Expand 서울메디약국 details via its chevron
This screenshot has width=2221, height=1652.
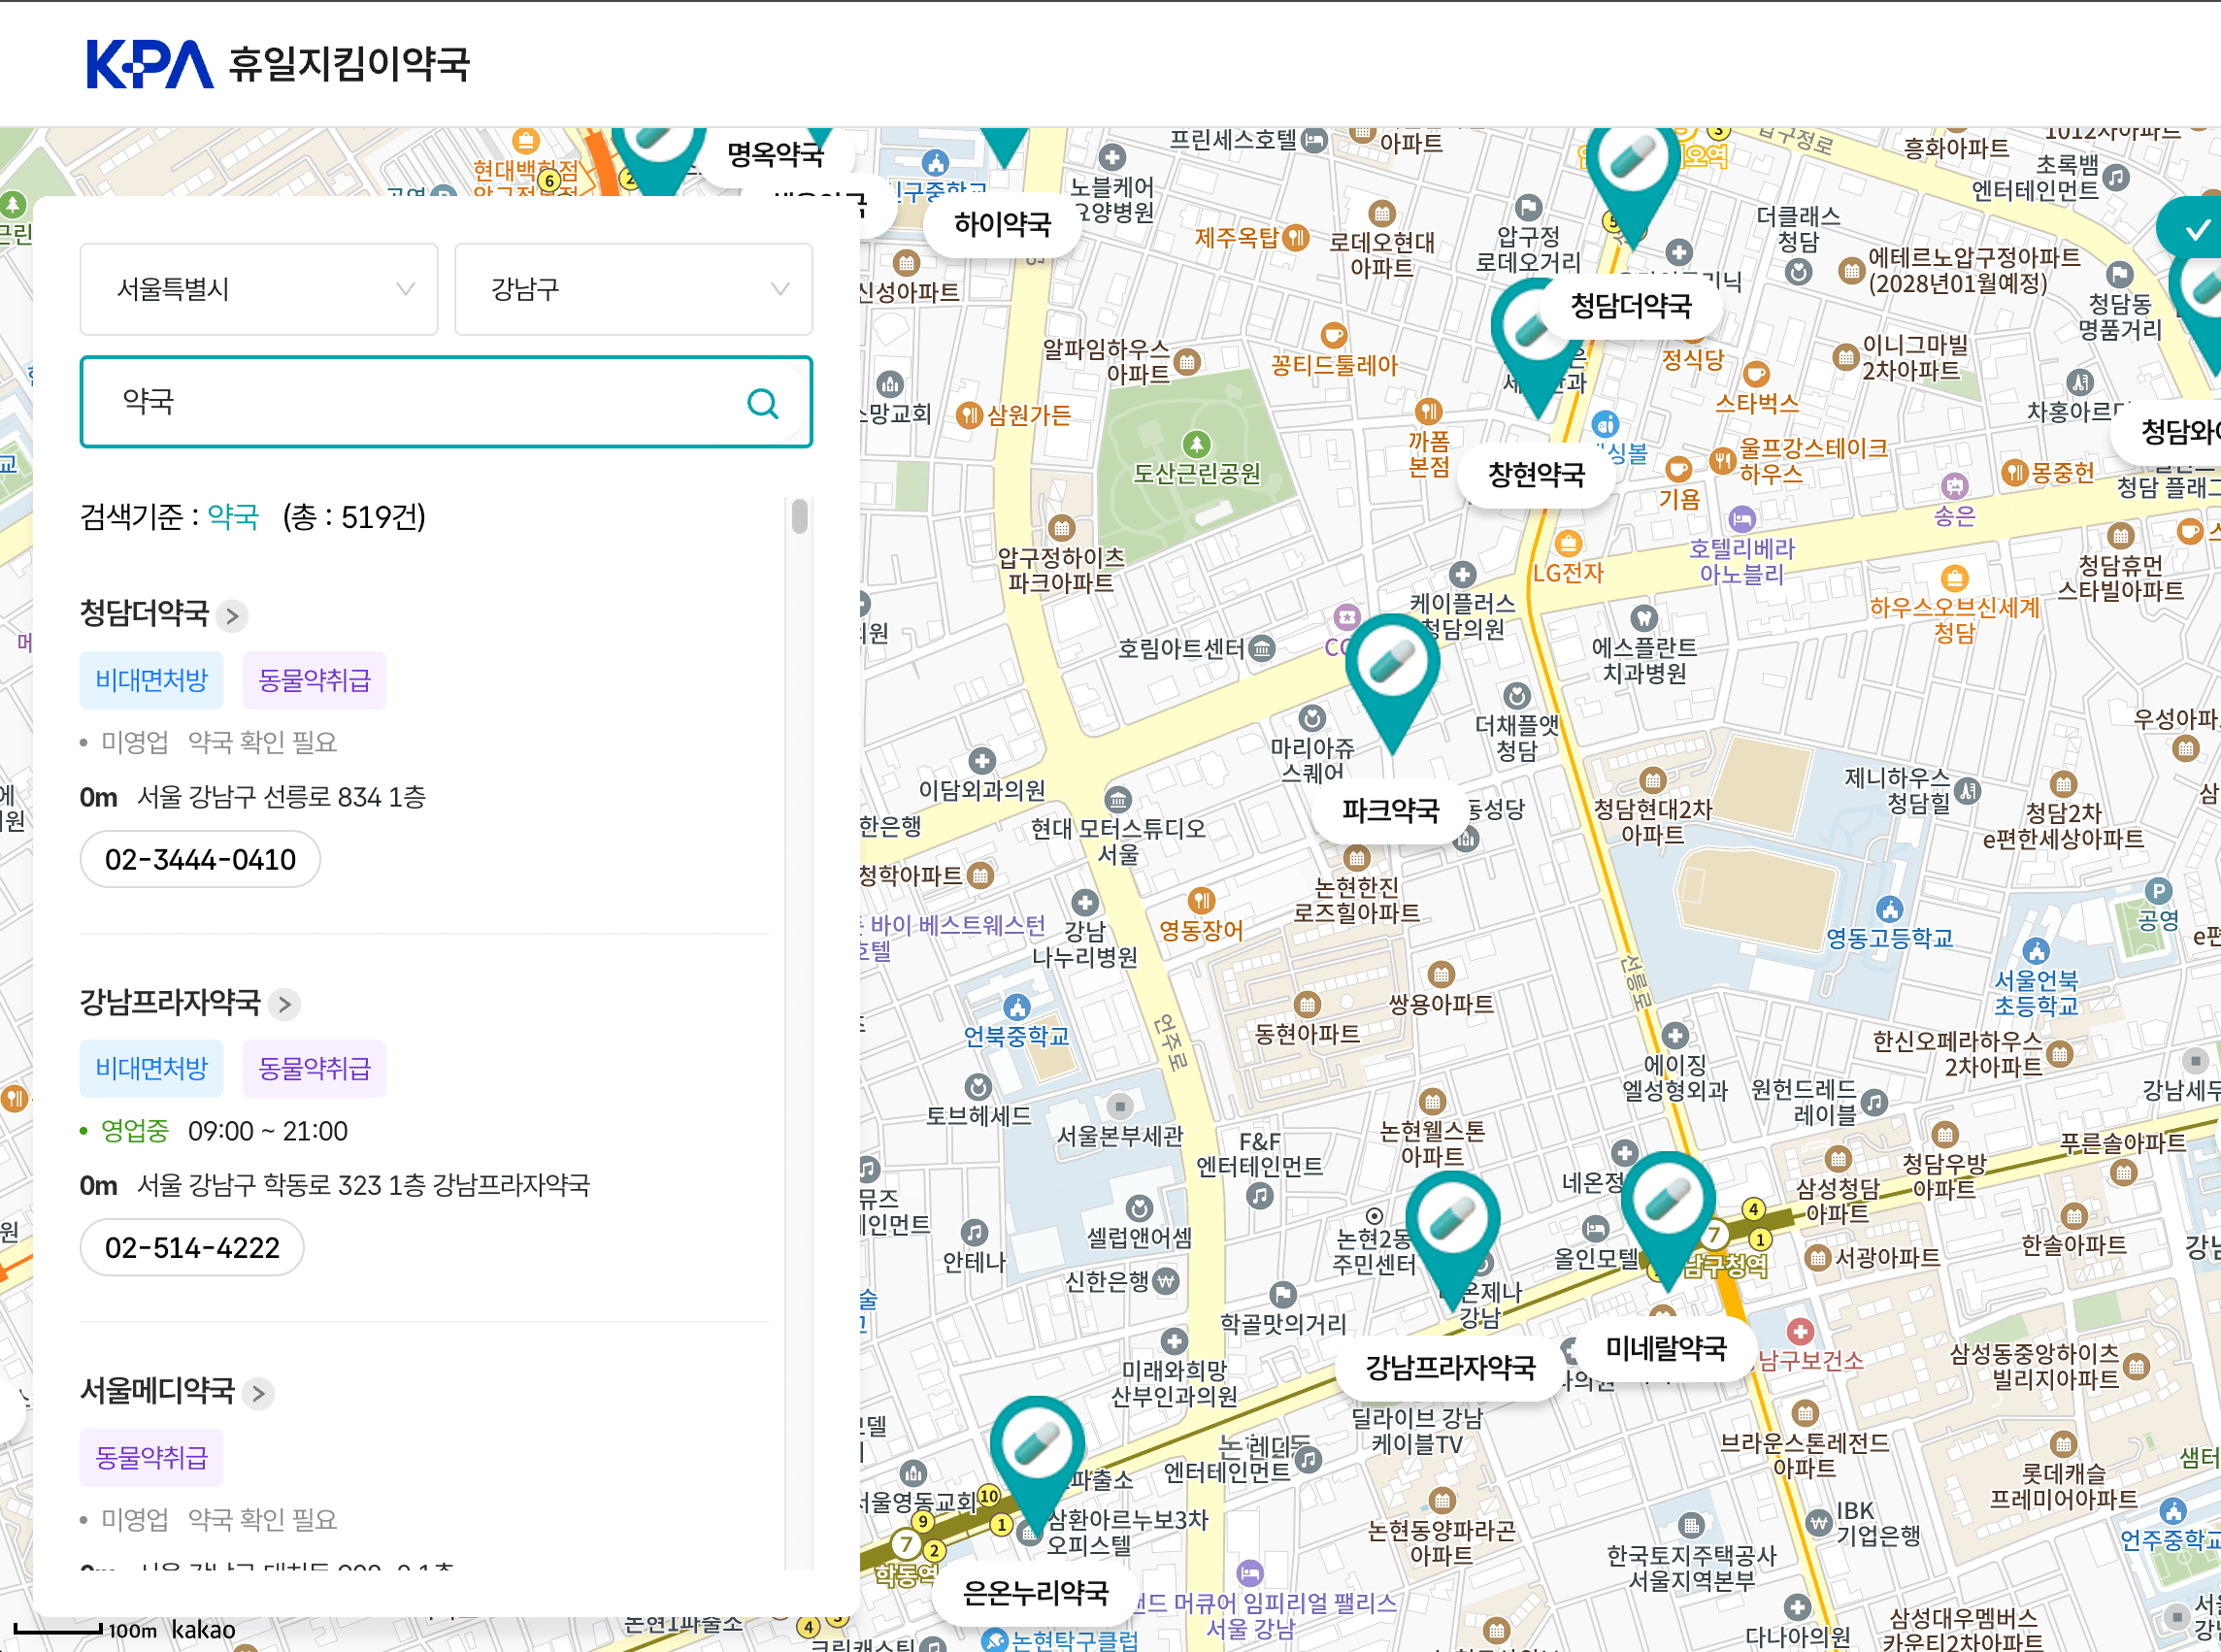pos(259,1393)
